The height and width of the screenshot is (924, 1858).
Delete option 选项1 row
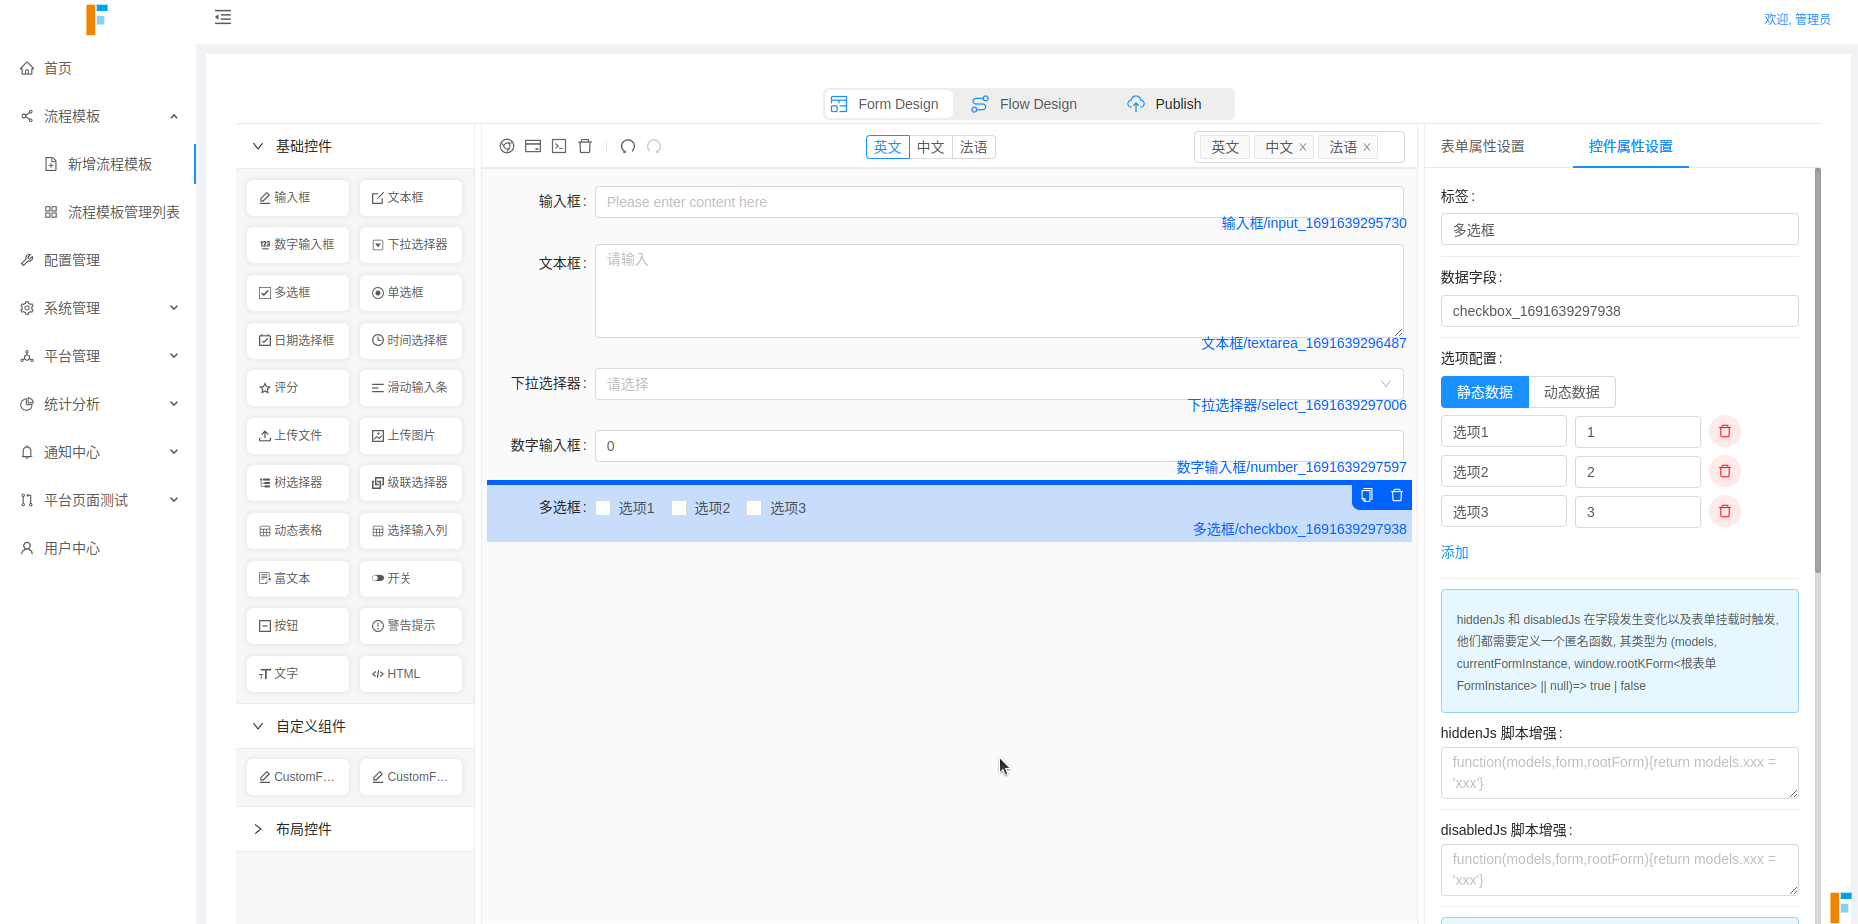[1725, 431]
